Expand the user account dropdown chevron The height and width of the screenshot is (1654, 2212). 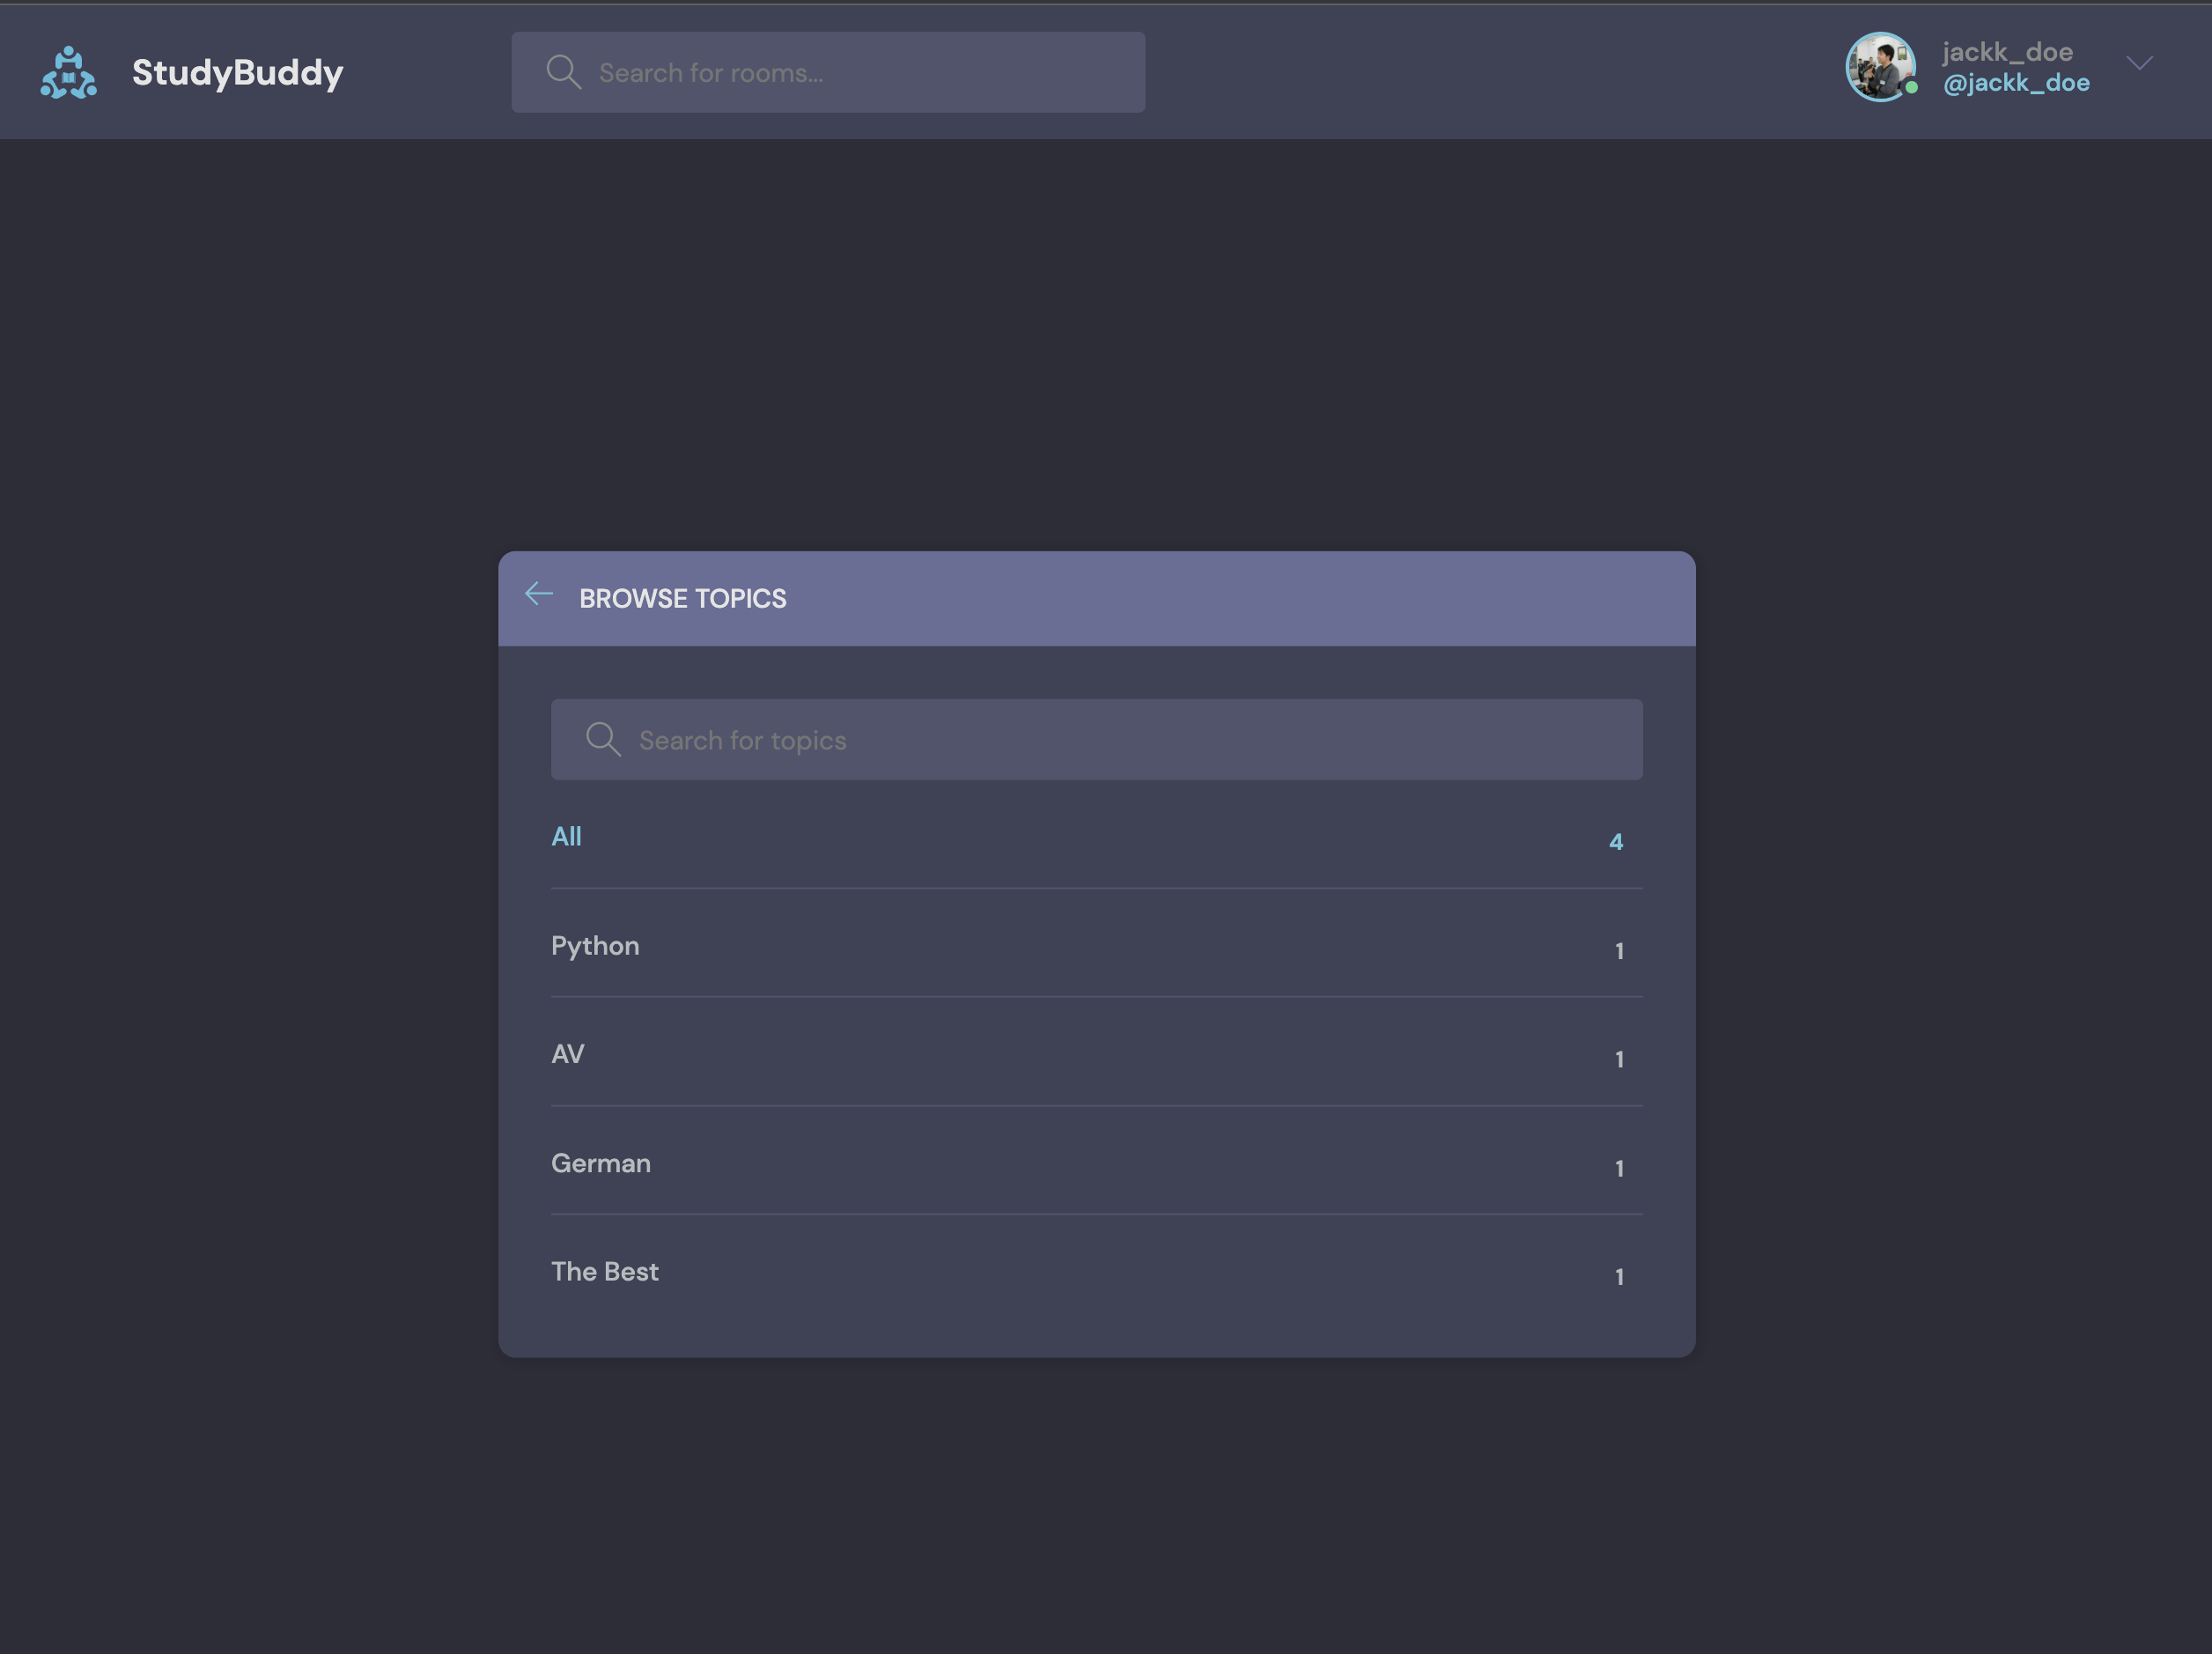coord(2139,64)
